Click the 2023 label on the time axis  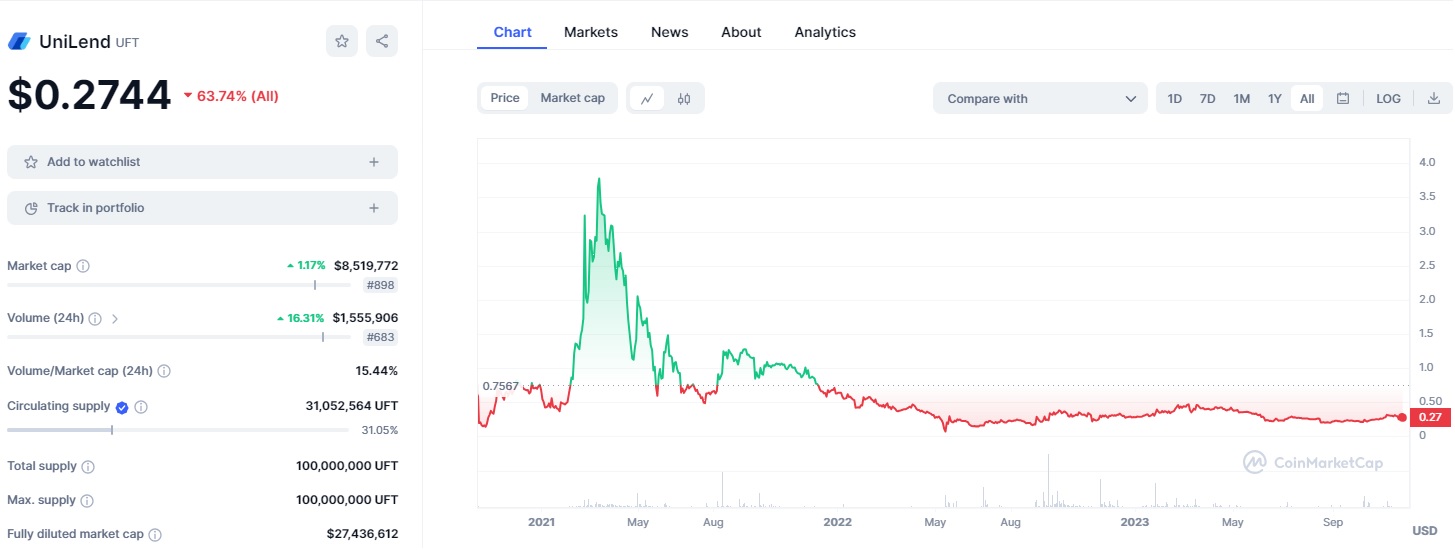1135,522
